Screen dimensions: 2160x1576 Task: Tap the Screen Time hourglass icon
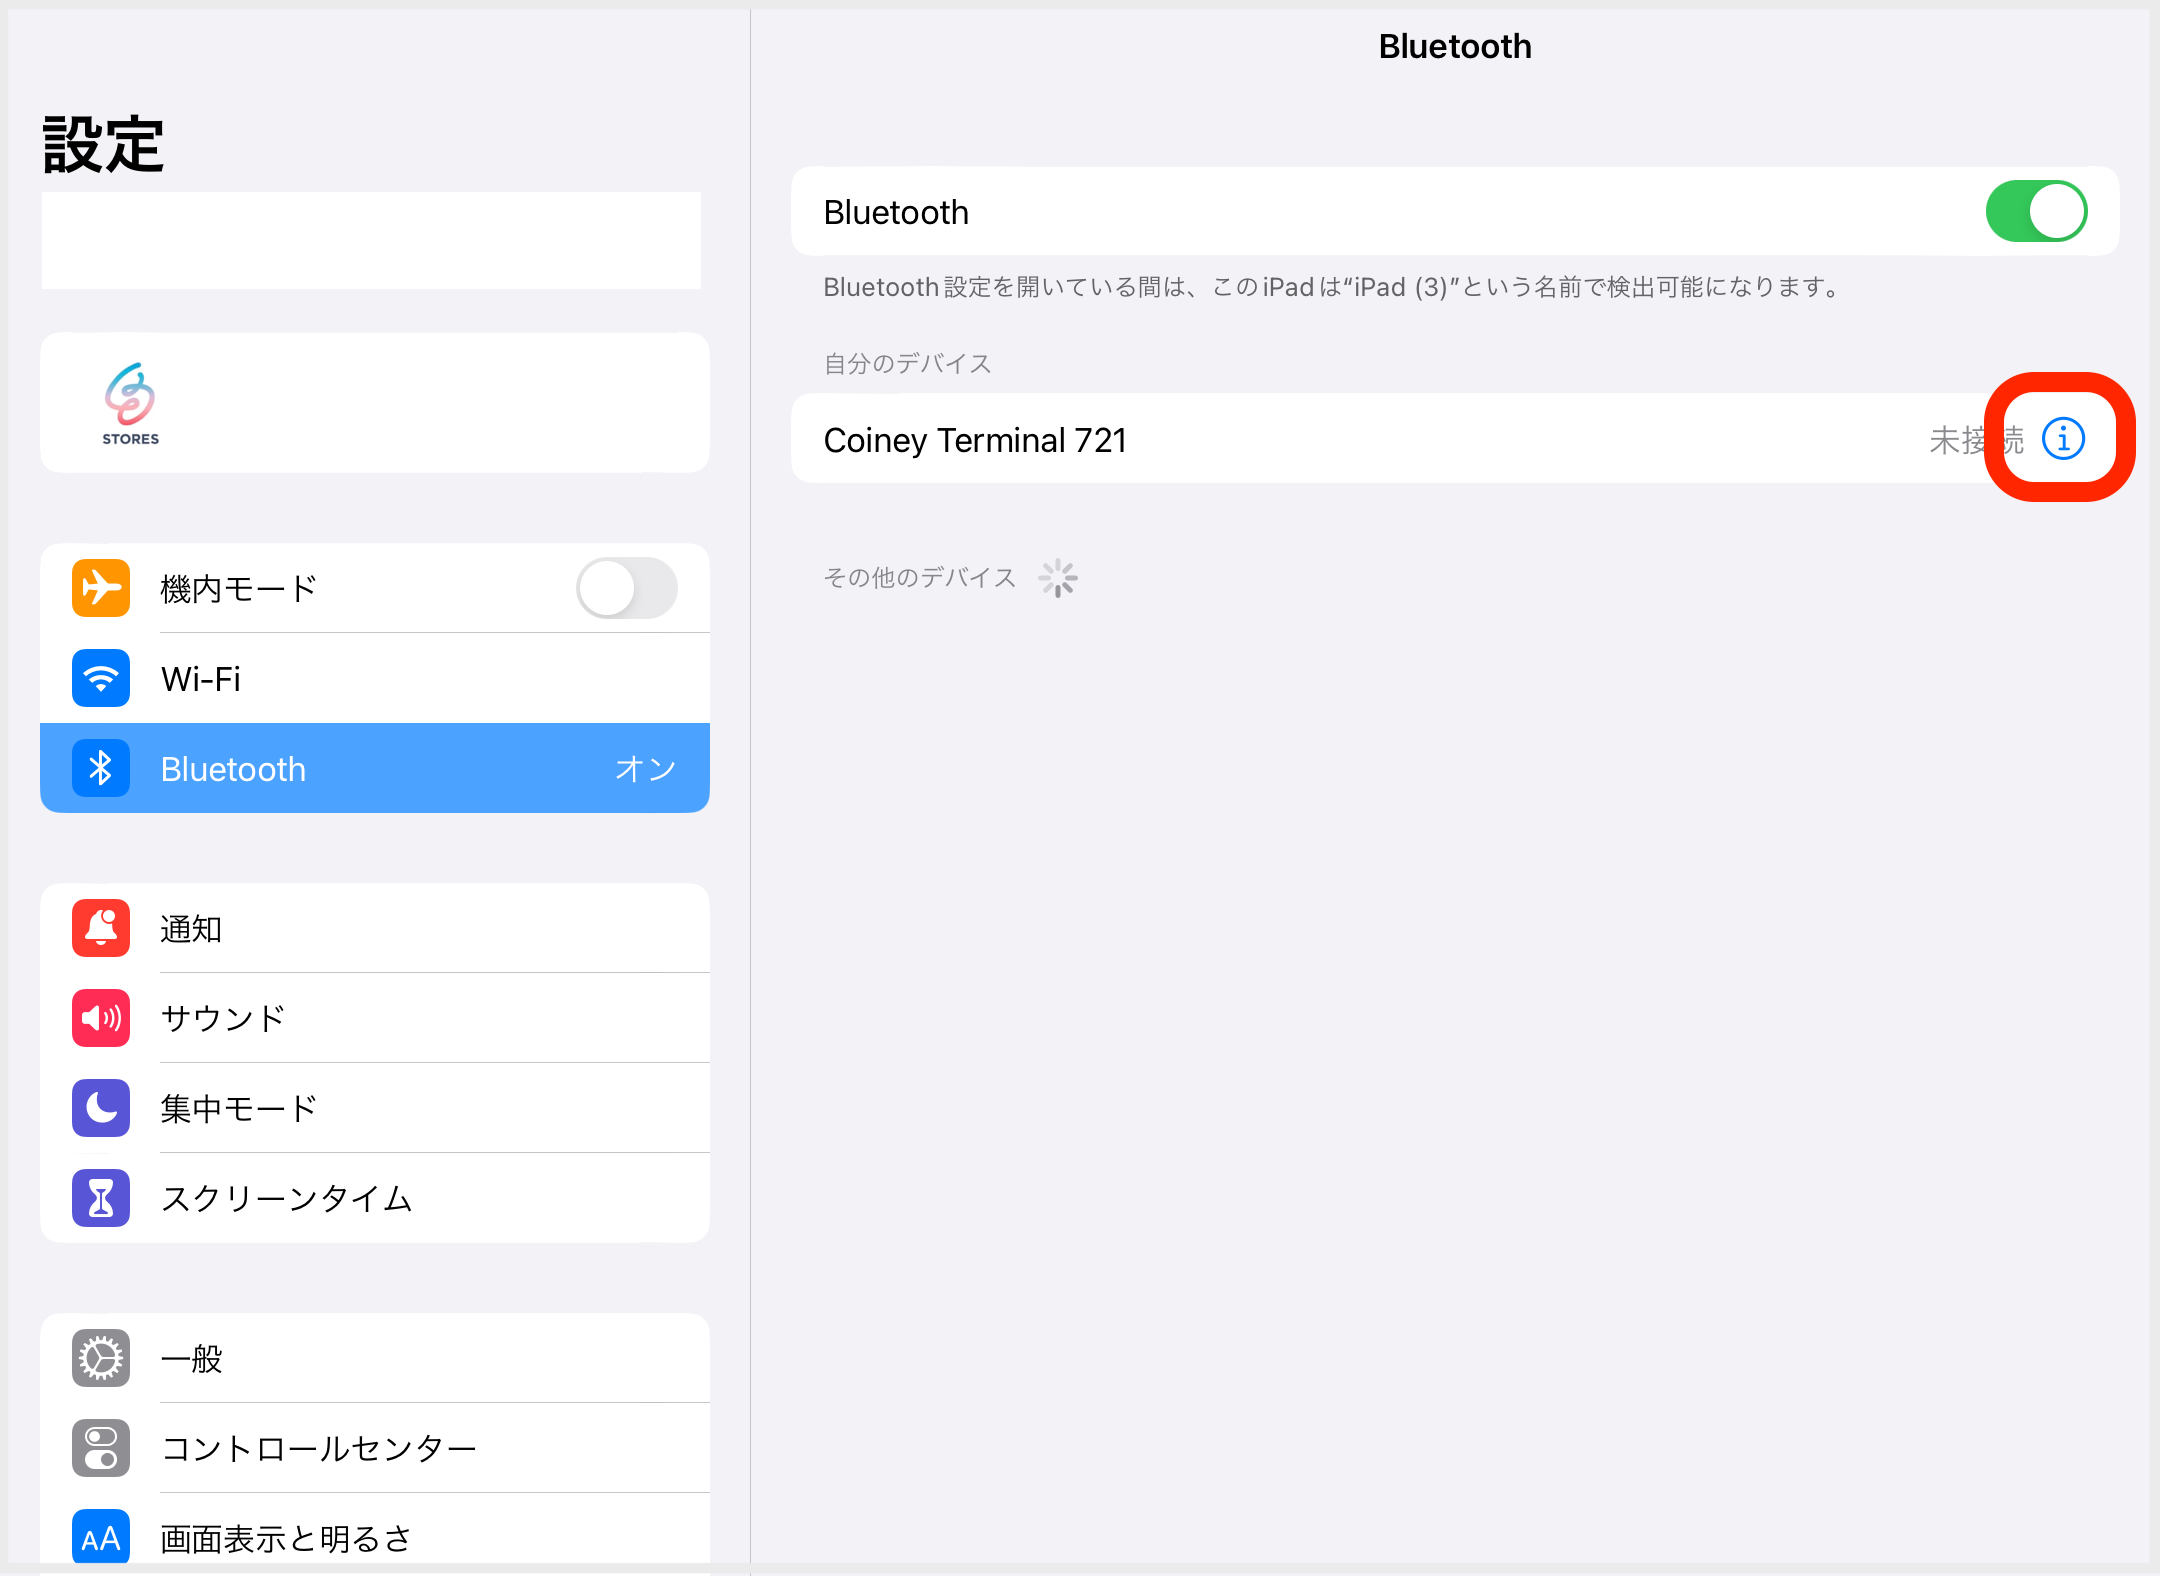click(101, 1198)
